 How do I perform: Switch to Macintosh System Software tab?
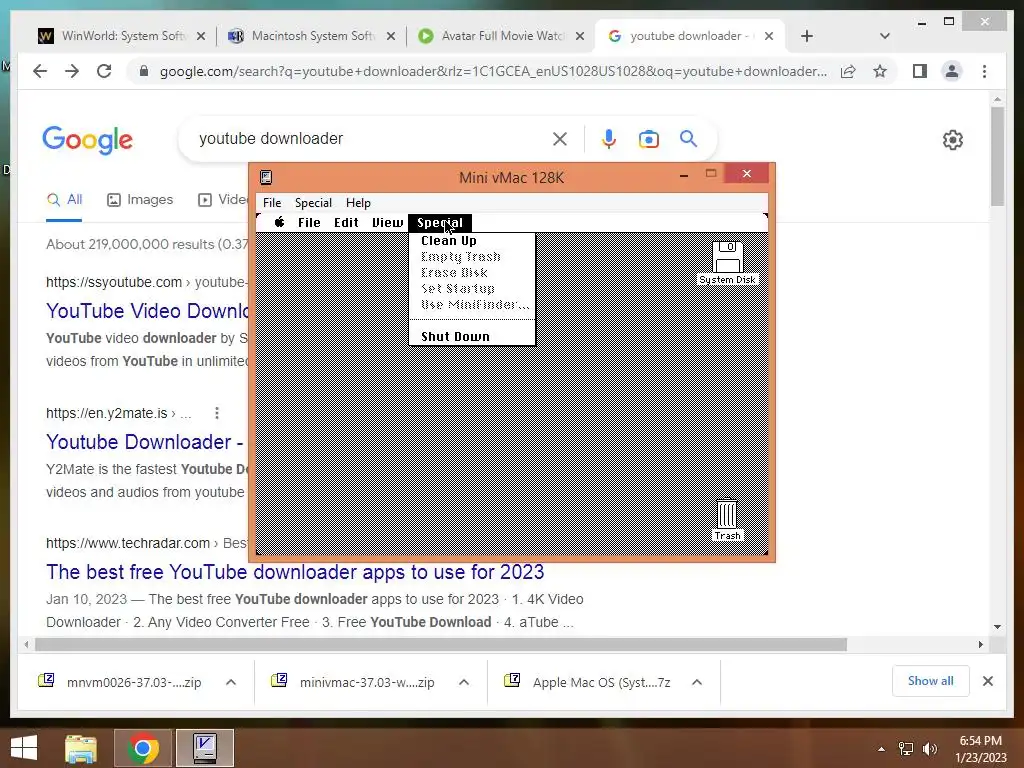[x=312, y=36]
